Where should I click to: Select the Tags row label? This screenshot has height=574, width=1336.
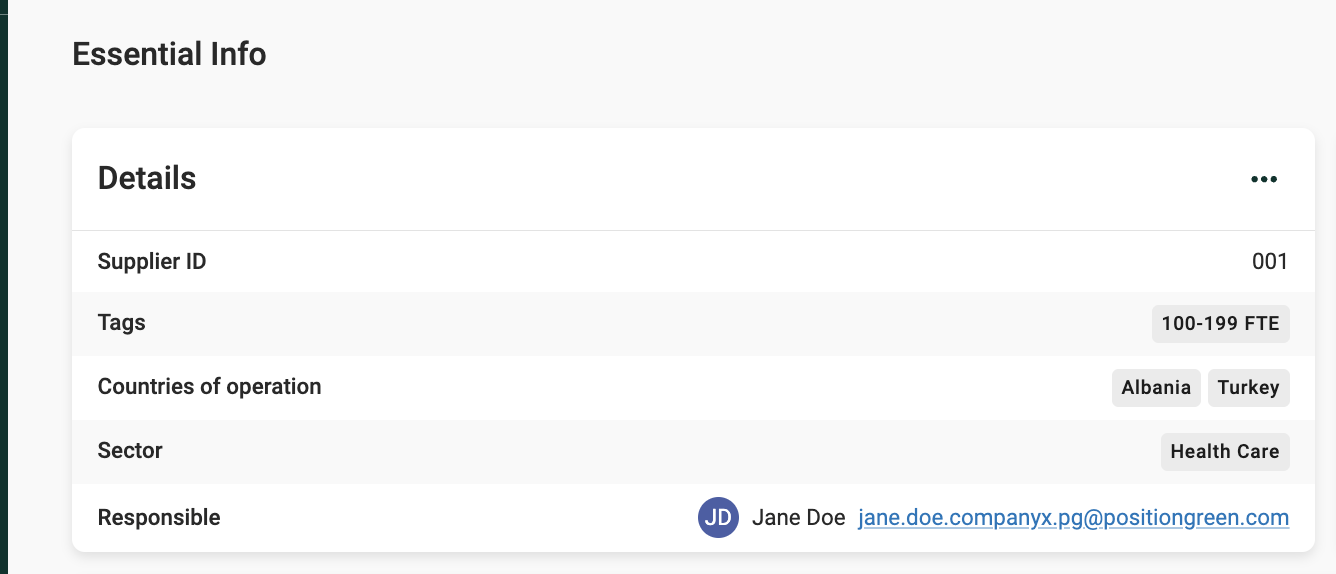tap(122, 323)
